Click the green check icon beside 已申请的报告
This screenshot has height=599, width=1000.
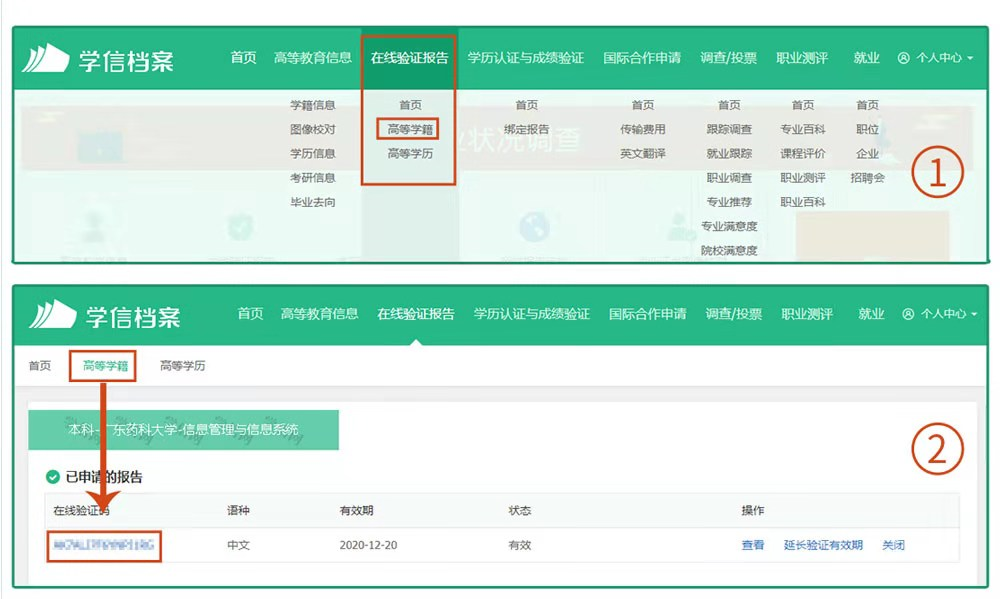(x=53, y=477)
